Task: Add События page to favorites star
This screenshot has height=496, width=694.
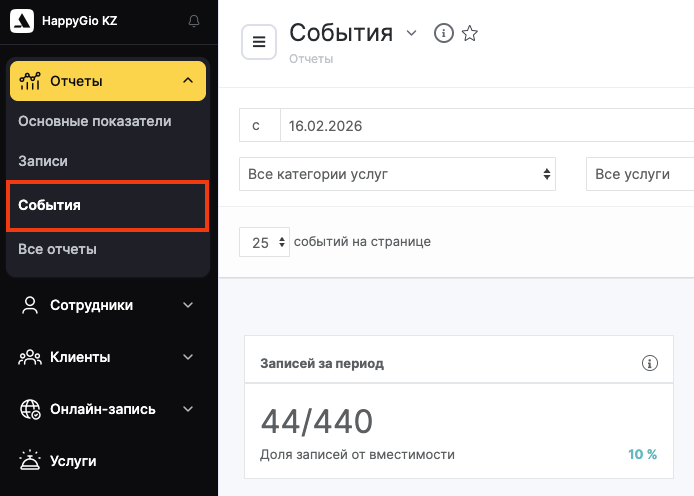Action: [x=469, y=34]
